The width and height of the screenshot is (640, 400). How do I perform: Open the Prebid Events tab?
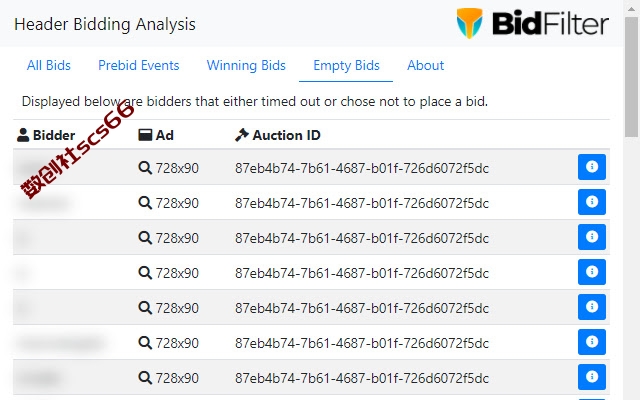(x=139, y=65)
